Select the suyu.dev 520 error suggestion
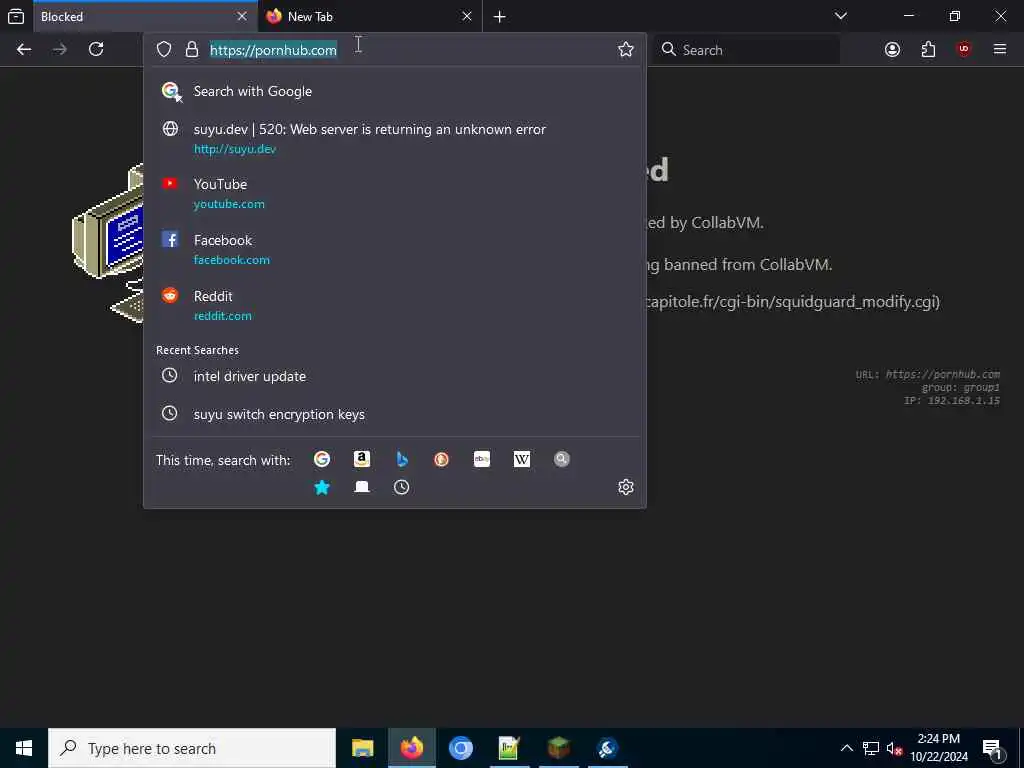The height and width of the screenshot is (768, 1024). 394,138
